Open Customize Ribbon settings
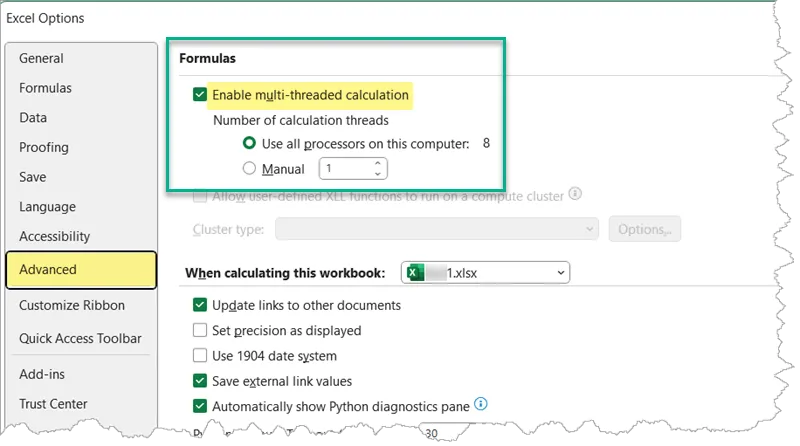This screenshot has height=446, width=800. [x=72, y=305]
